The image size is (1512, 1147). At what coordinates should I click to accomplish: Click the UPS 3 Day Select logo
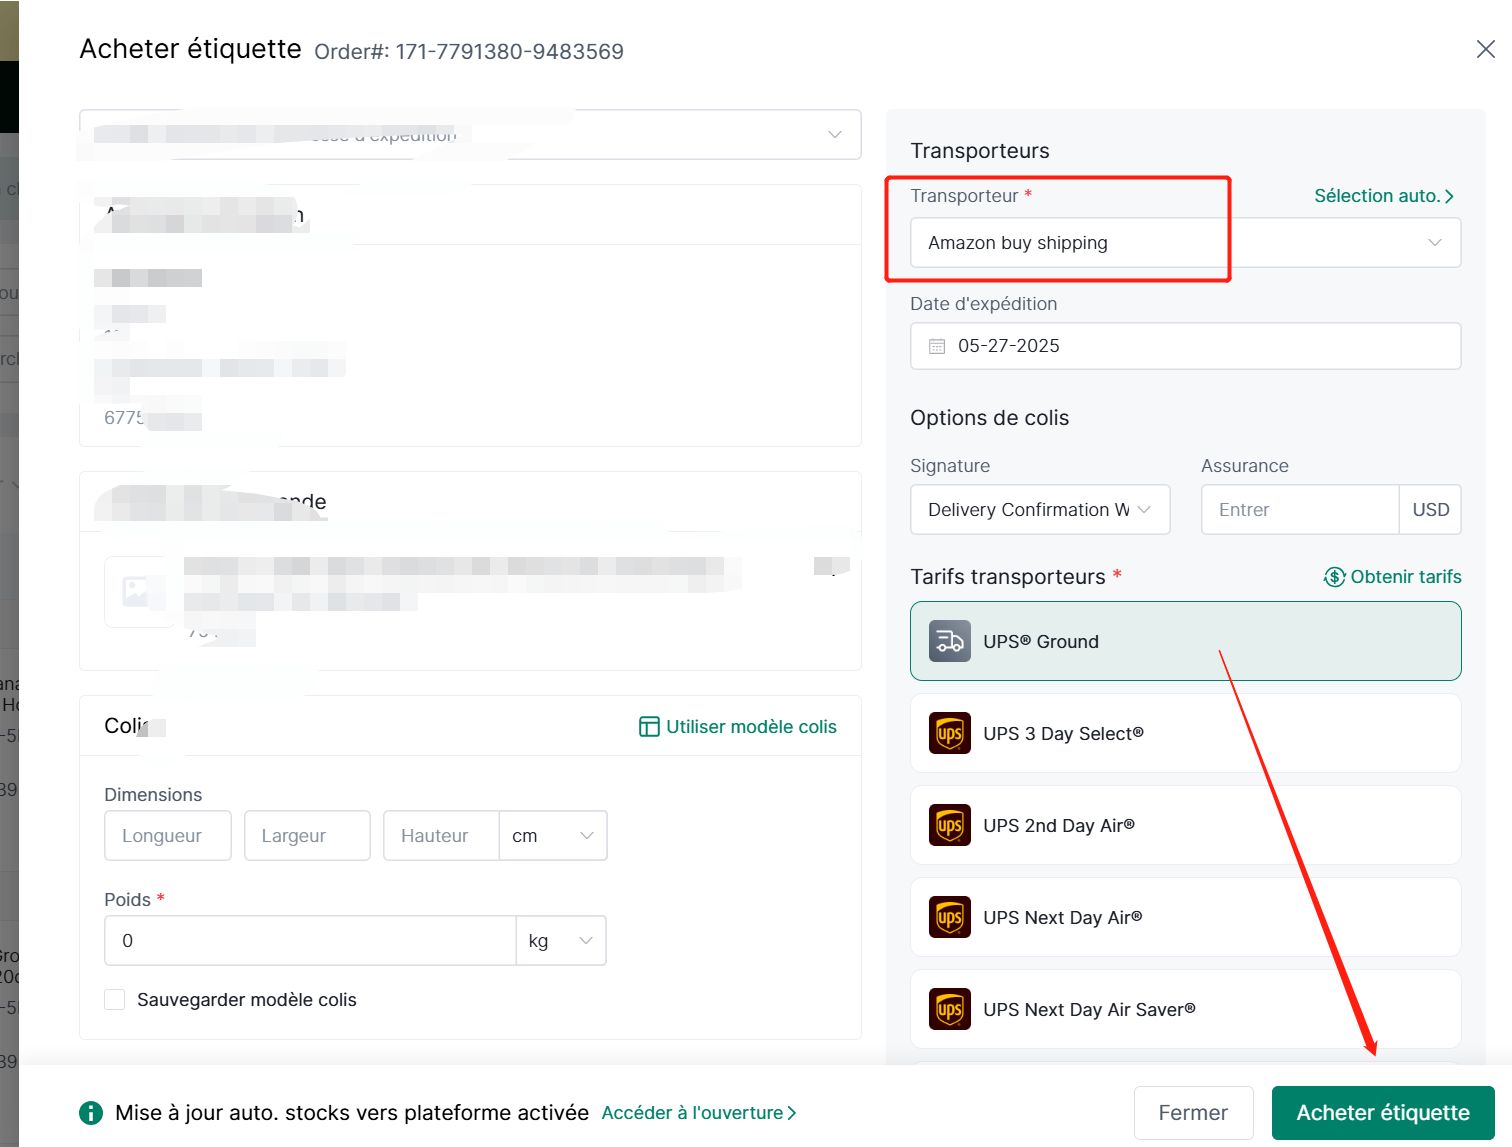tap(949, 733)
